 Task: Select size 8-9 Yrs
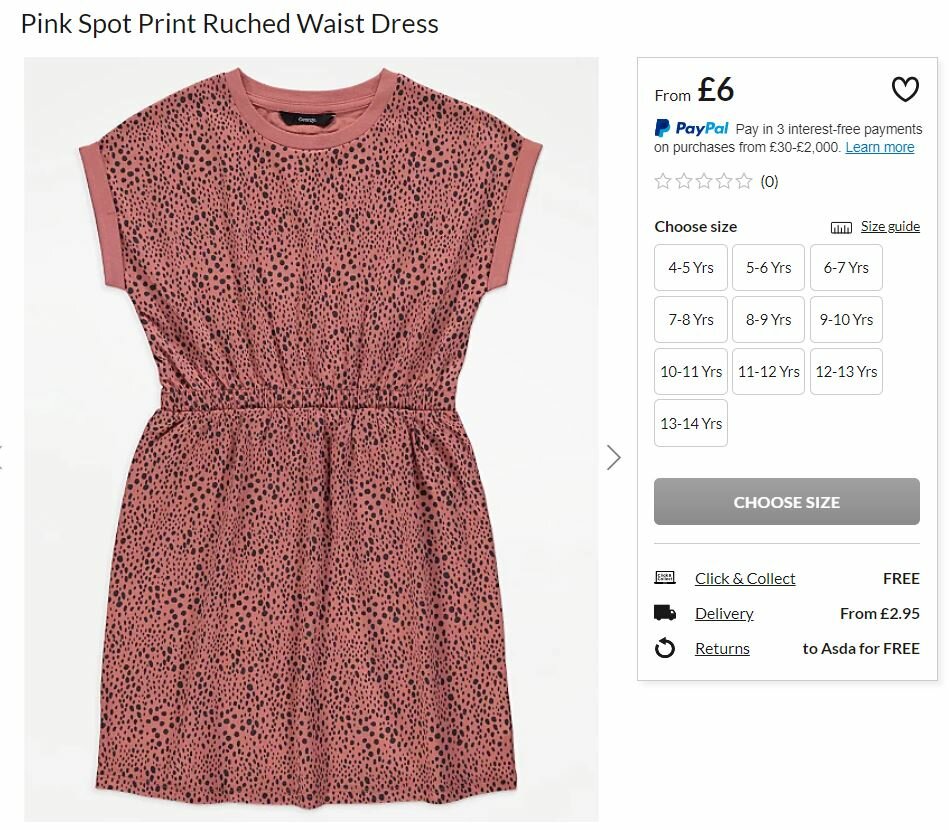point(768,320)
